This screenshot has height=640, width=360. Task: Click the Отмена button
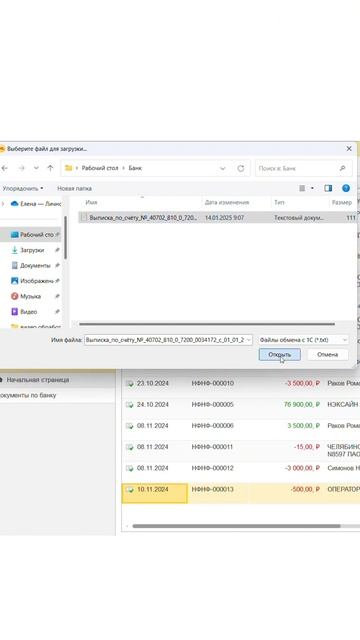tap(327, 354)
